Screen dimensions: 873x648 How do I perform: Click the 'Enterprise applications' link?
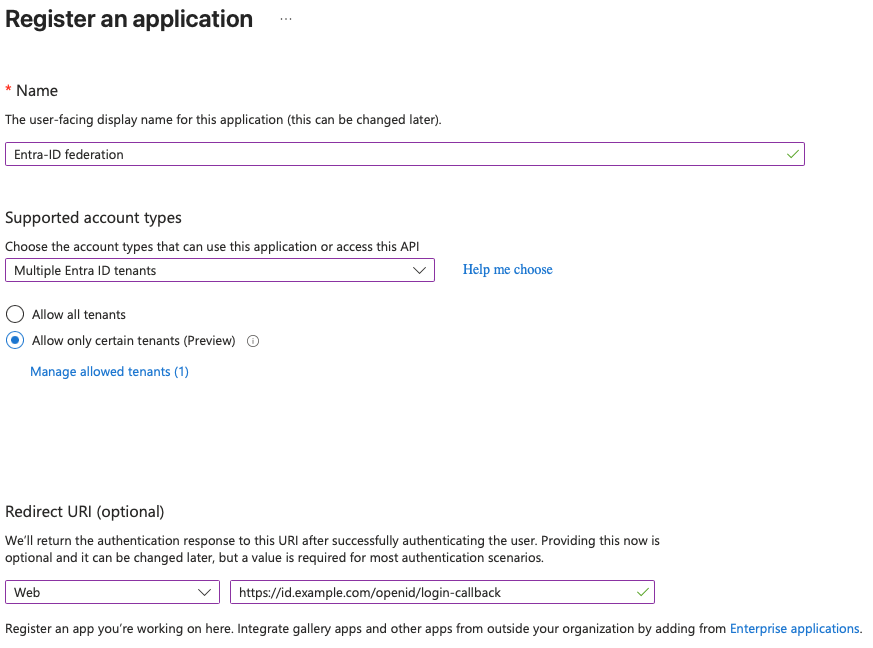795,628
